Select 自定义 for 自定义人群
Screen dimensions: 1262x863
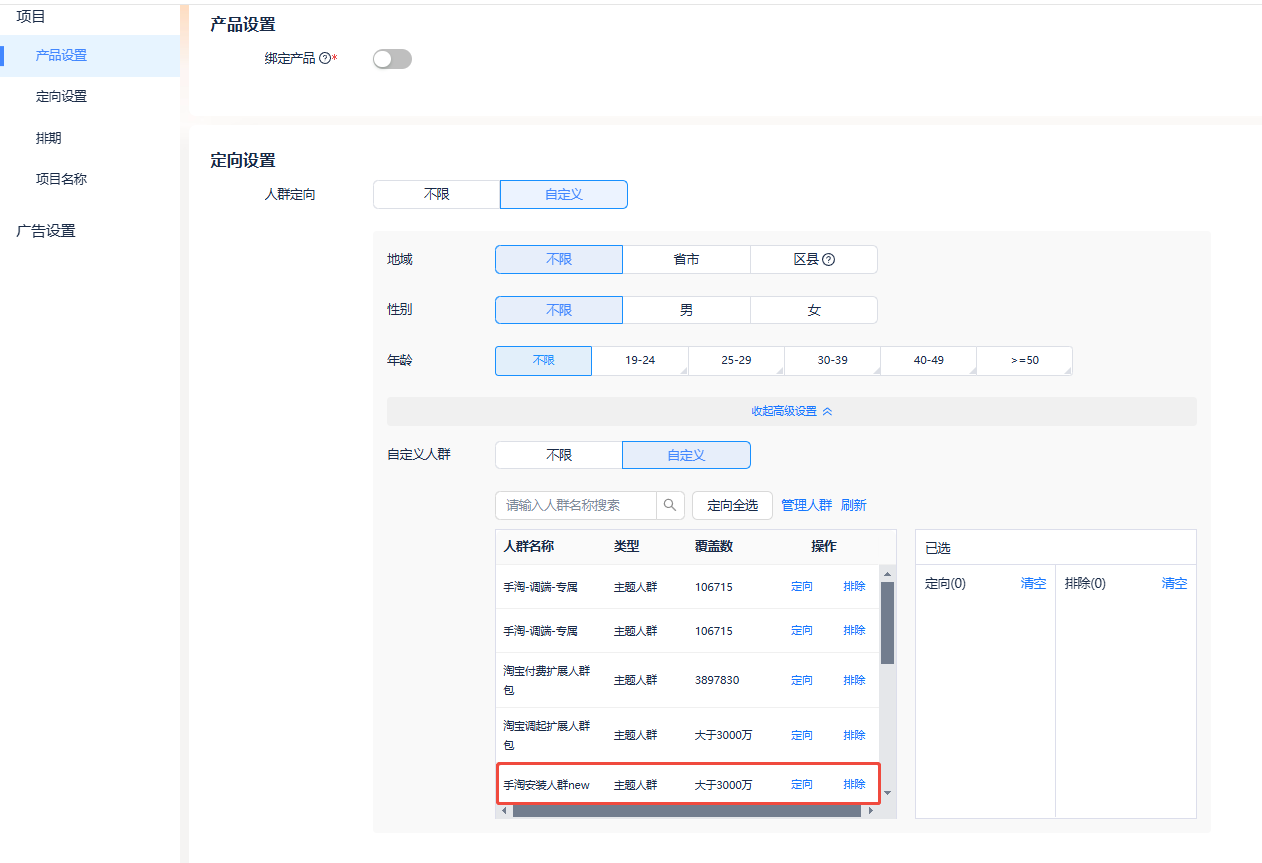coord(686,455)
